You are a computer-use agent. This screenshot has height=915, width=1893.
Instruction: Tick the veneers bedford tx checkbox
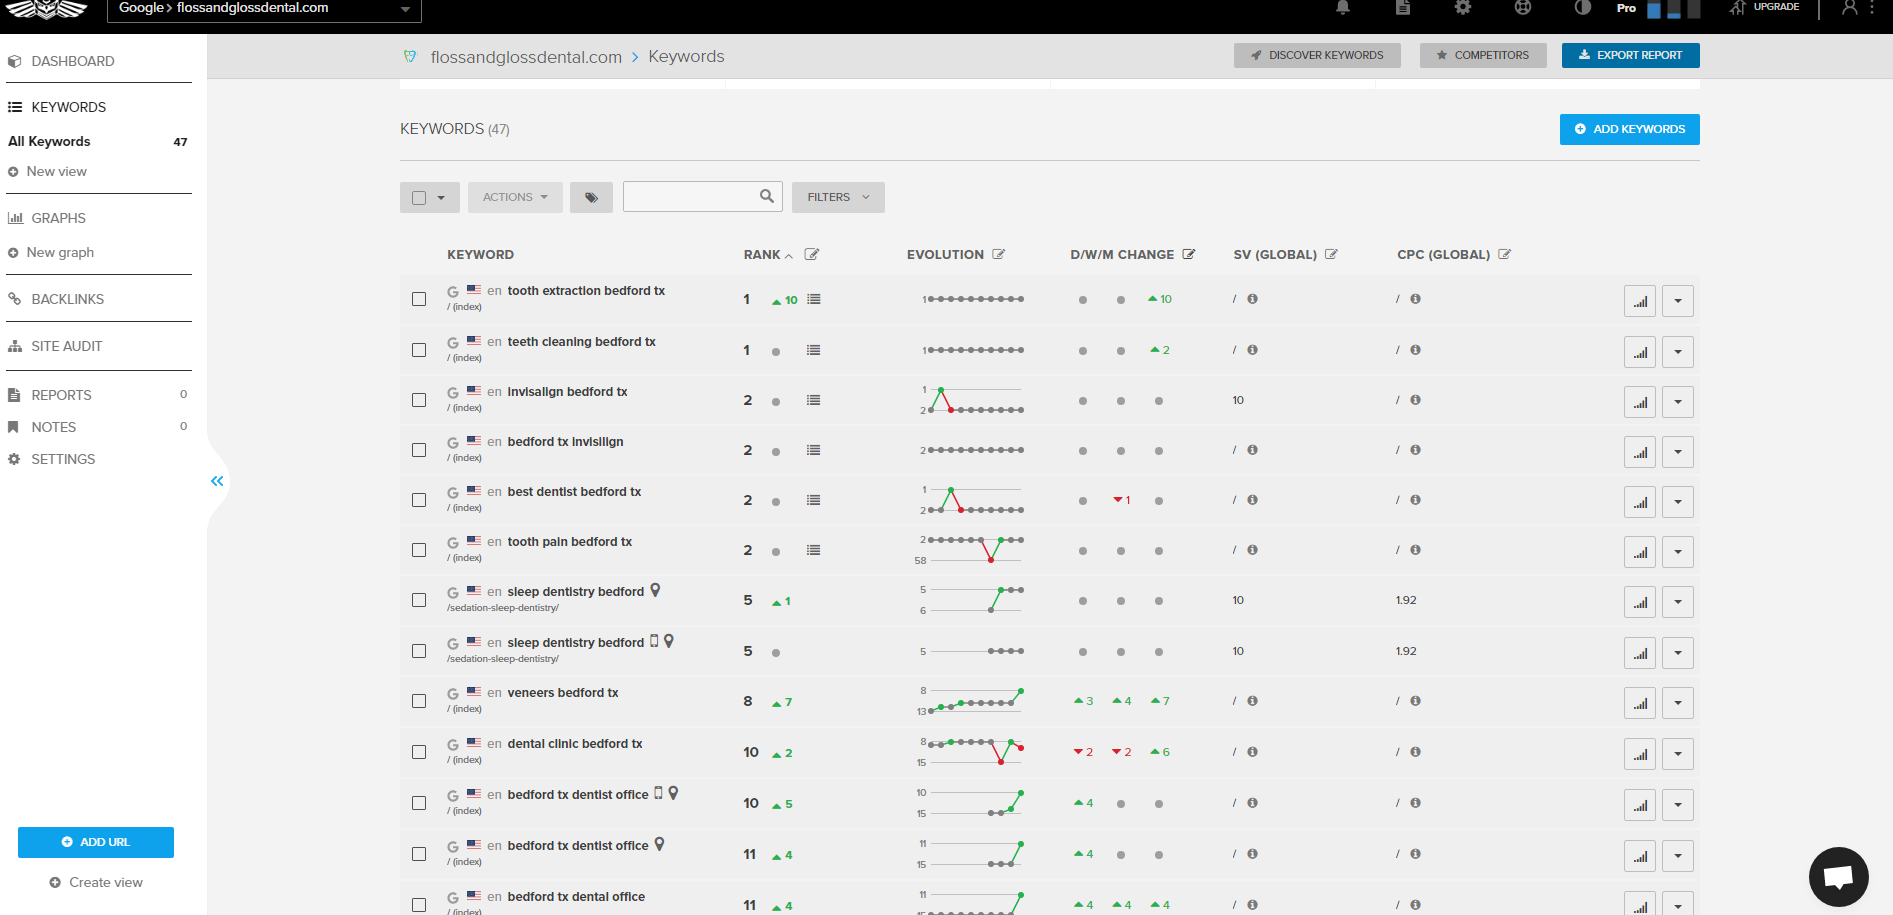(419, 701)
